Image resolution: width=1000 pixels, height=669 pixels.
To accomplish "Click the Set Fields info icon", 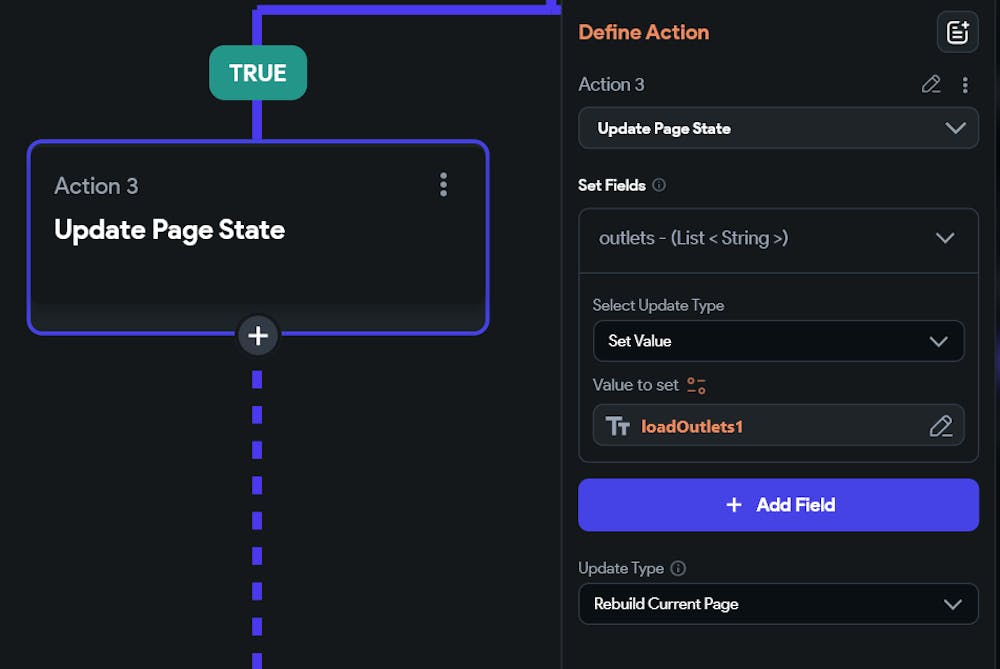I will pos(659,185).
